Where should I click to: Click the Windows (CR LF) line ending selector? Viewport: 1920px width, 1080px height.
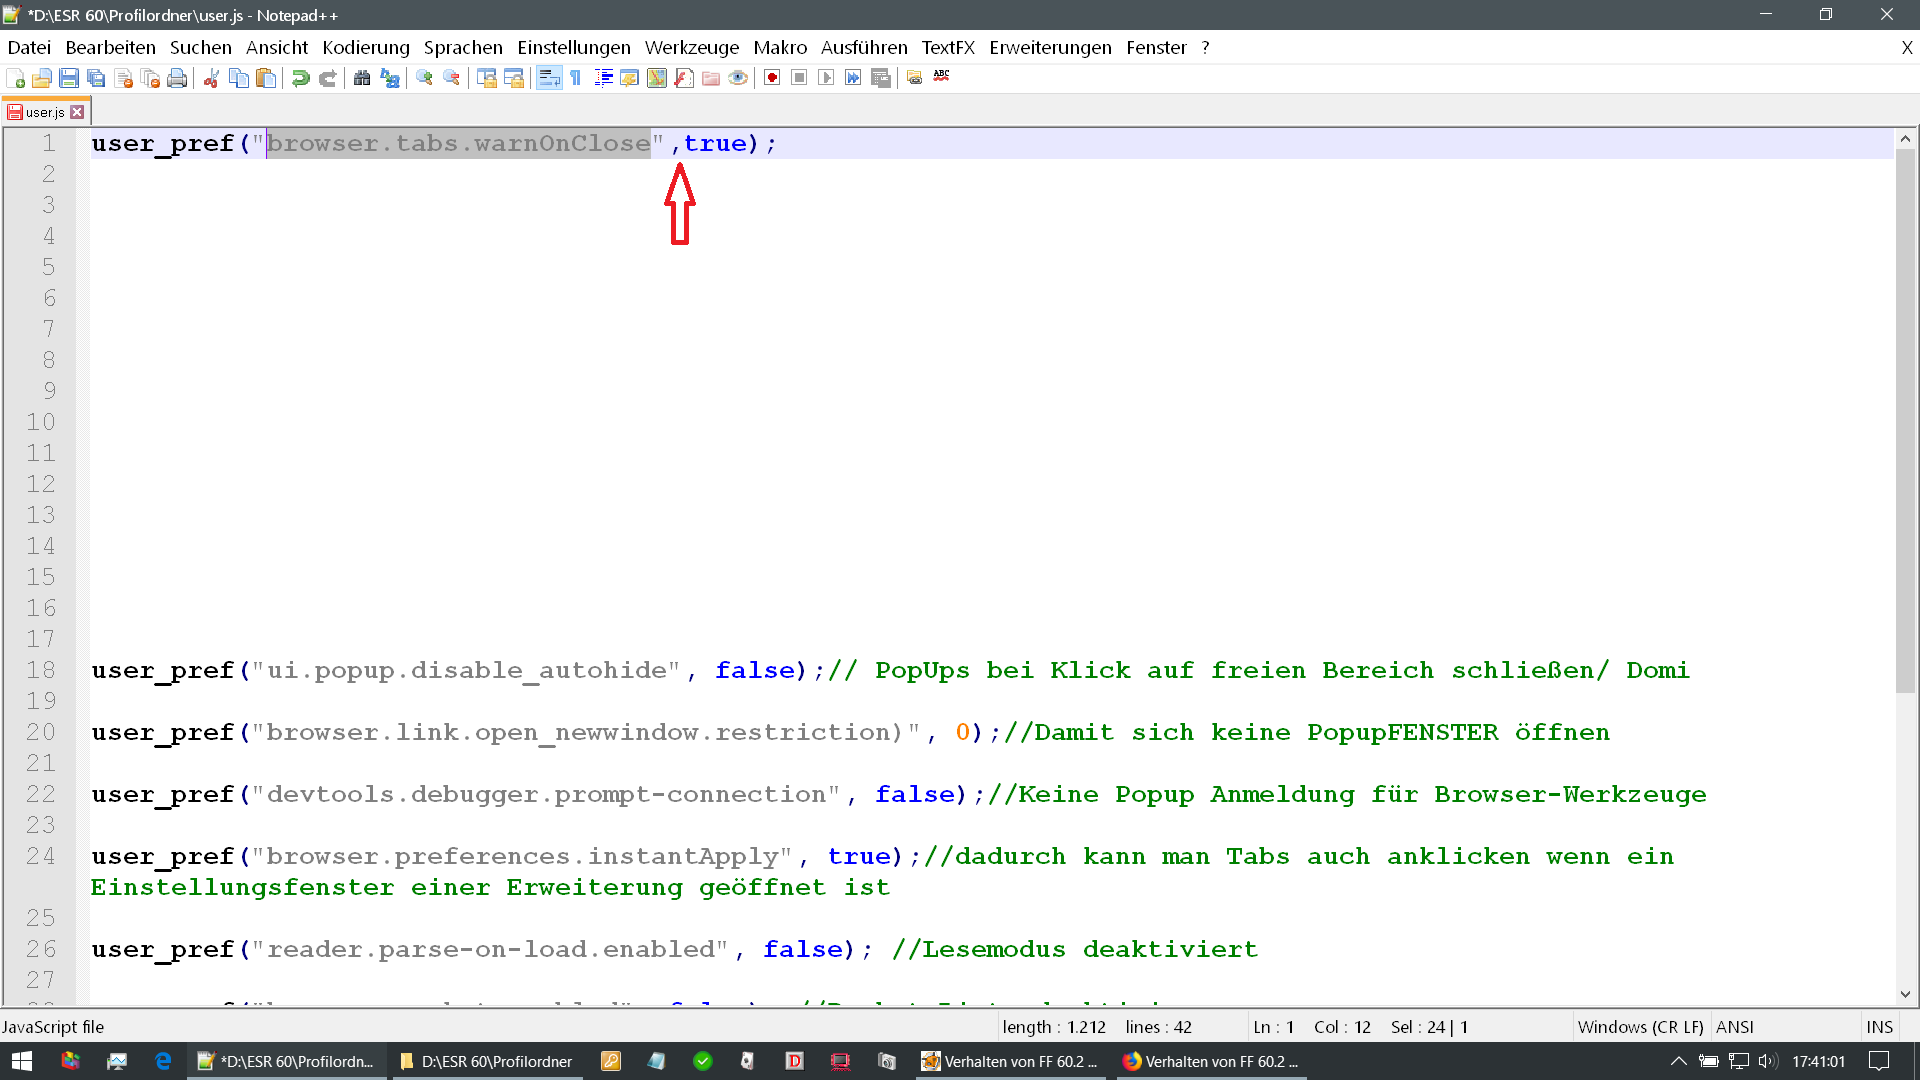pos(1639,1027)
